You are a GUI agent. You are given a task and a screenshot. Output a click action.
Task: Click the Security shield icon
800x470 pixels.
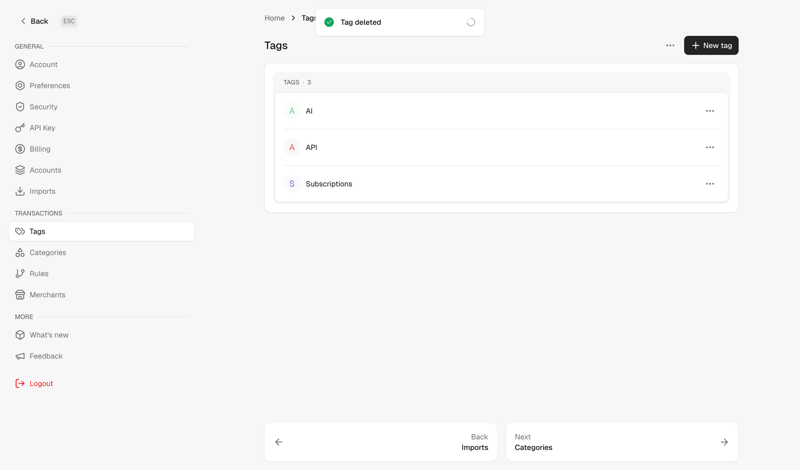tap(20, 107)
